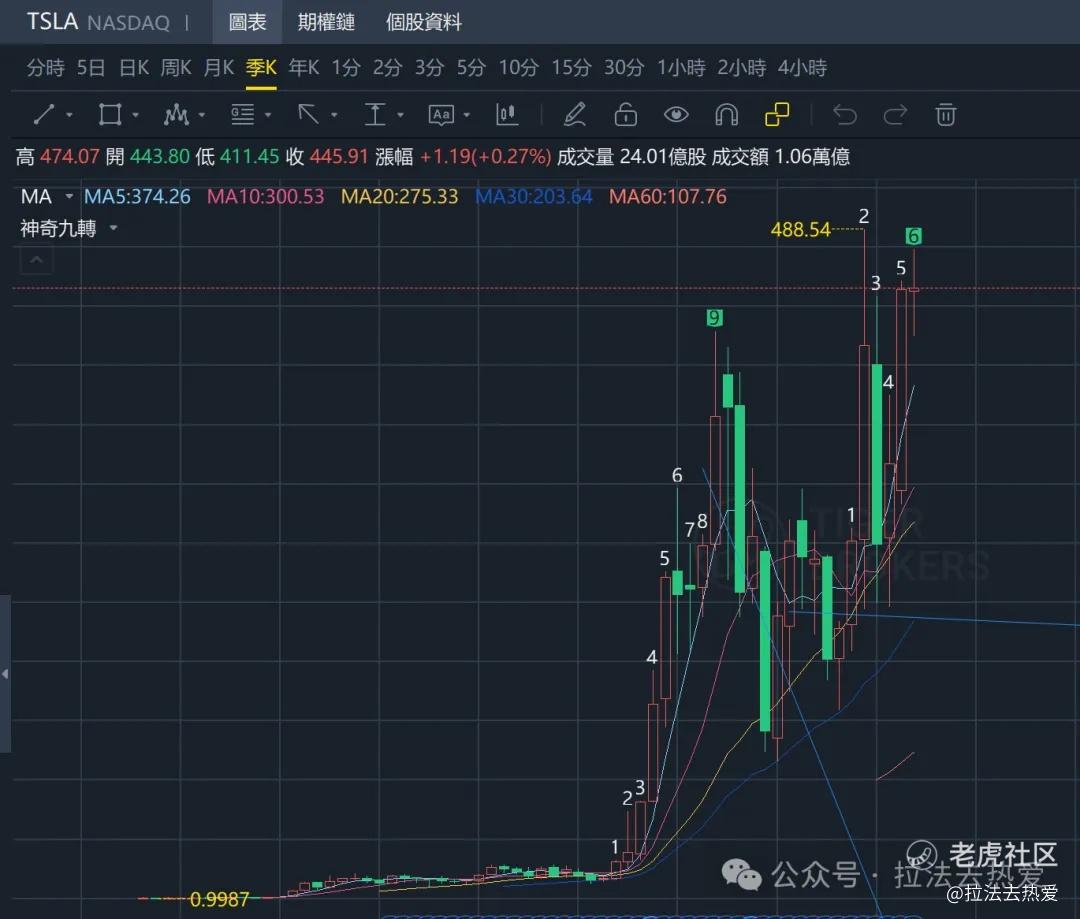Select the rectangle shape tool
The height and width of the screenshot is (919, 1080).
110,114
